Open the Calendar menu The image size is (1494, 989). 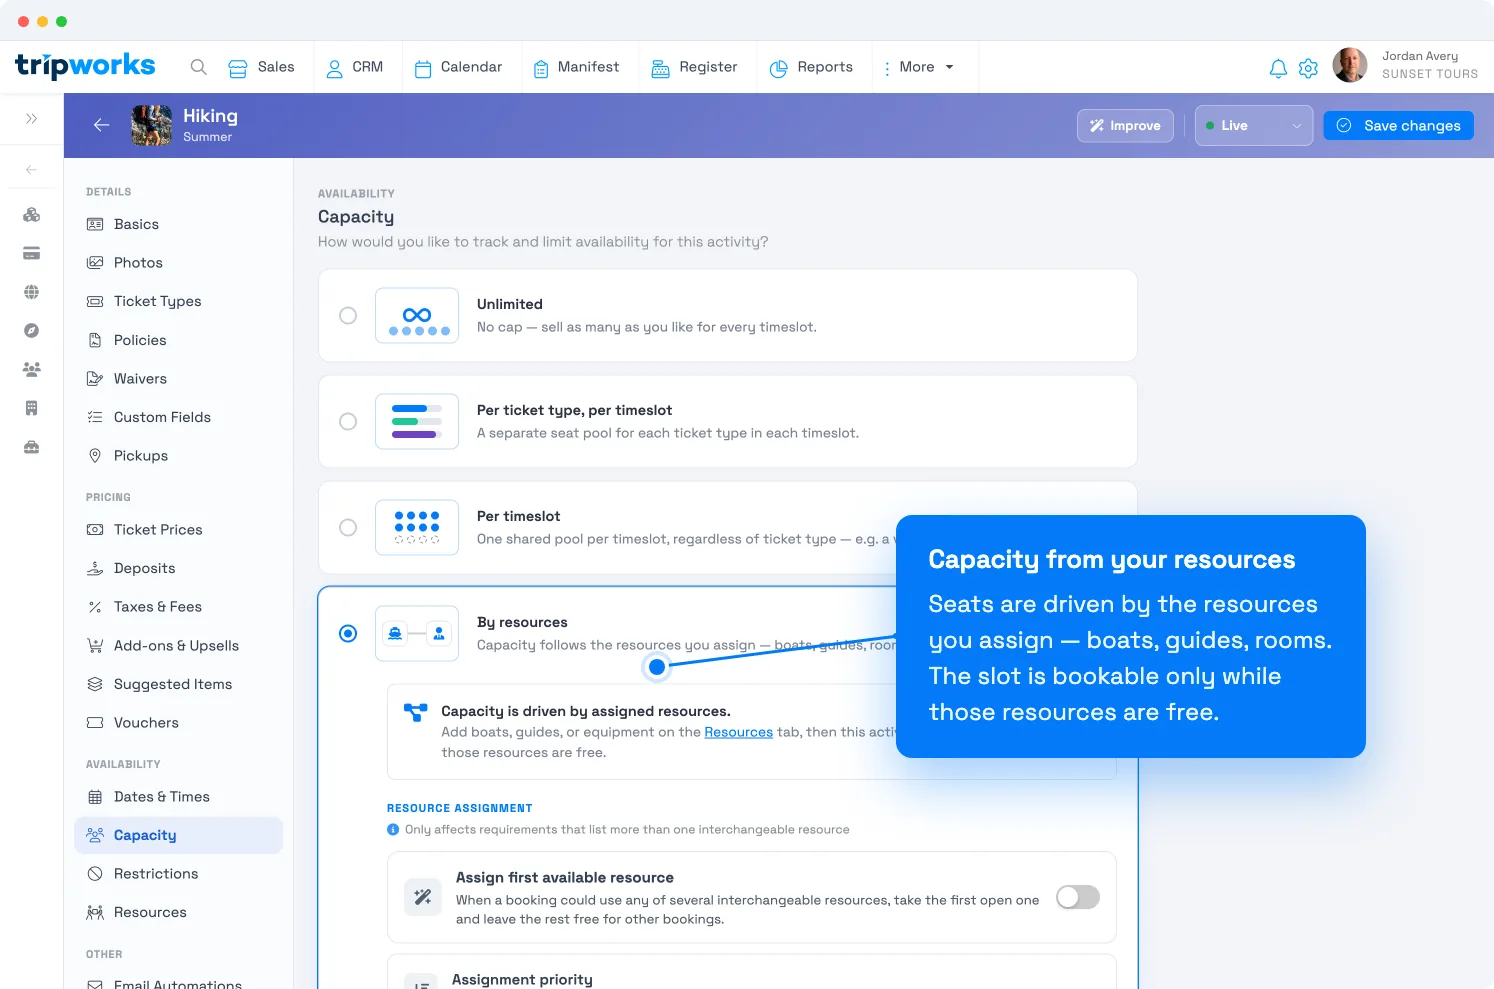(458, 67)
